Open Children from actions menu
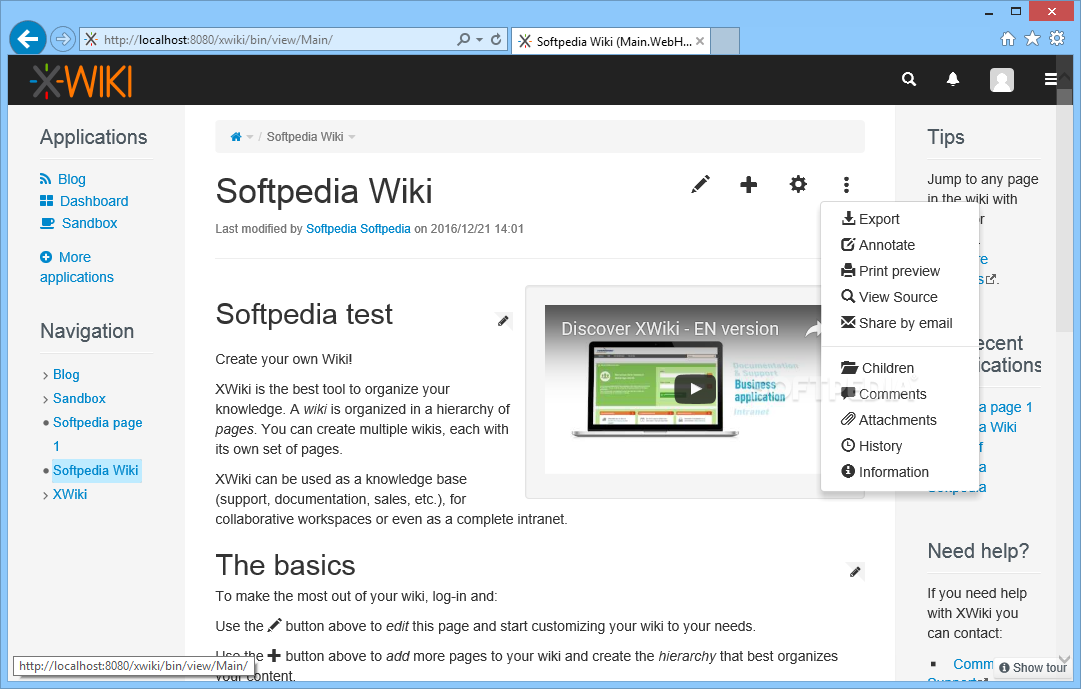 point(877,368)
